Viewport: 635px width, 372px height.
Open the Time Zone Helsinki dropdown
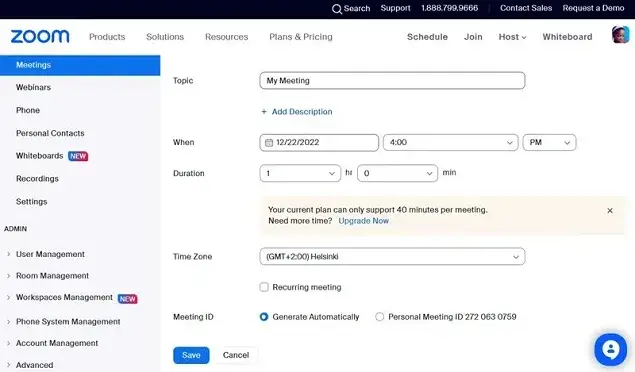[x=392, y=257]
